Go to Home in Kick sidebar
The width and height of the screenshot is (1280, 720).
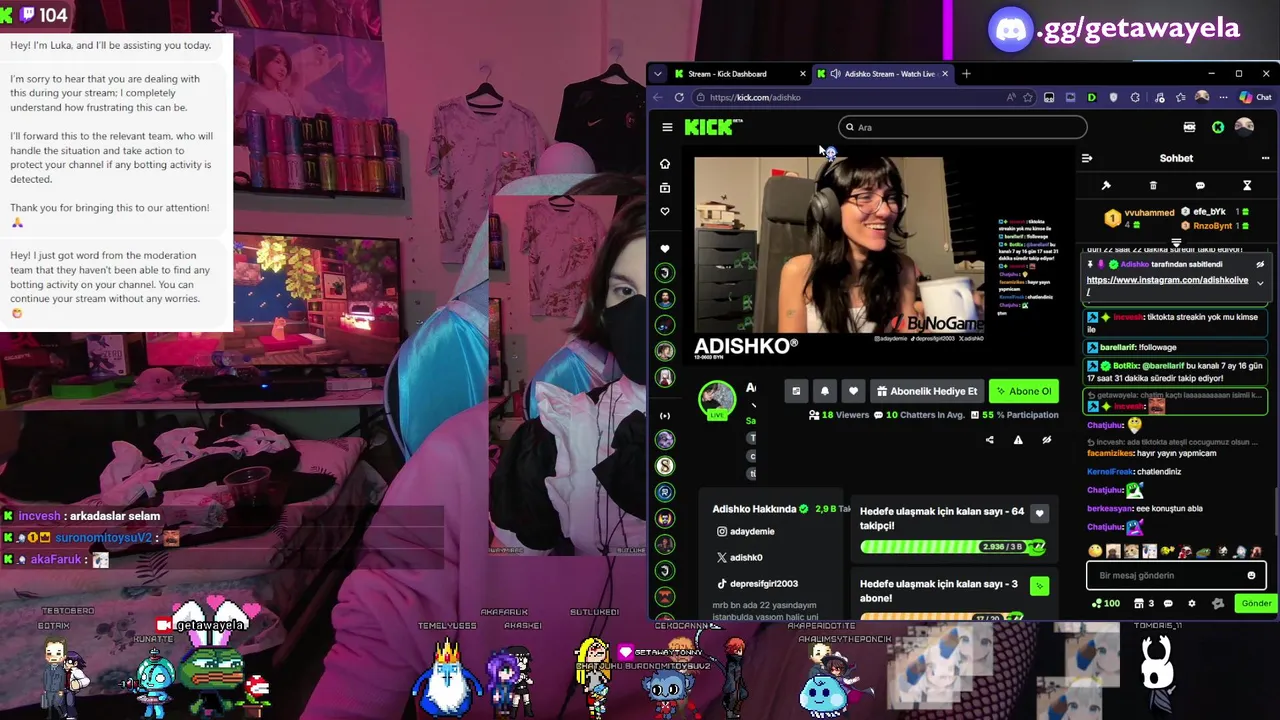(665, 164)
